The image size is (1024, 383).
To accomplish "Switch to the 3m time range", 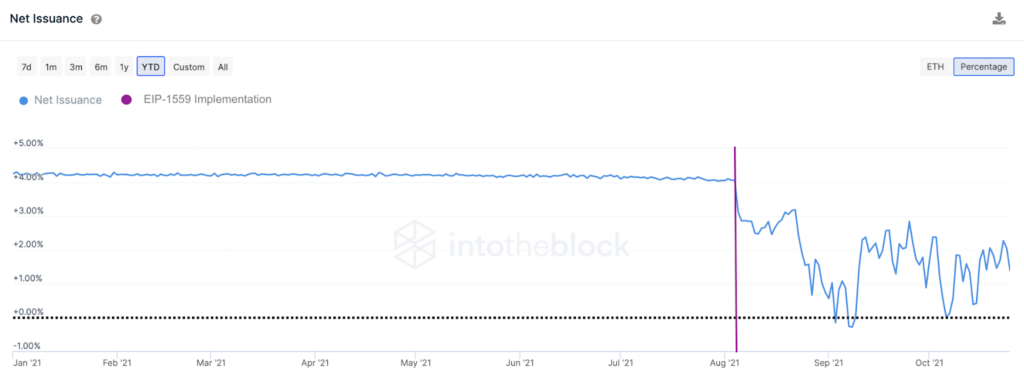I will click(x=76, y=67).
